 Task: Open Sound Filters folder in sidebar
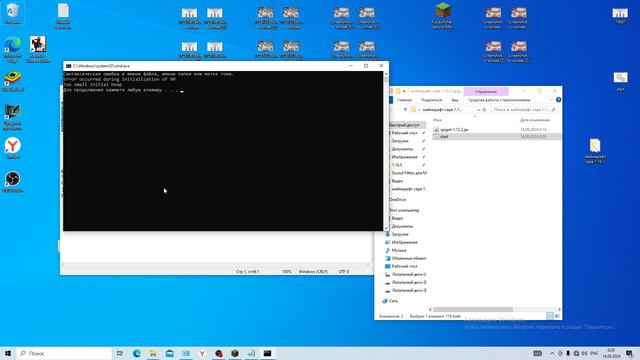409,173
